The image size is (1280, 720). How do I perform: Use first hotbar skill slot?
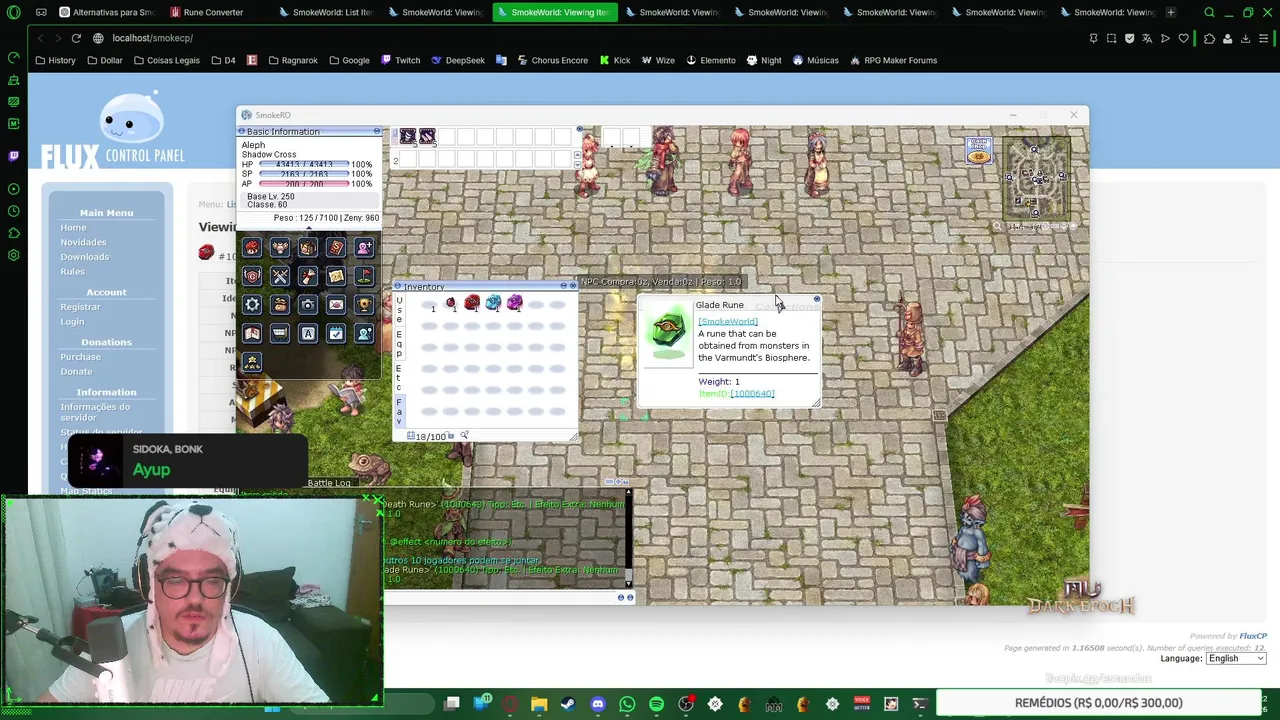(408, 136)
